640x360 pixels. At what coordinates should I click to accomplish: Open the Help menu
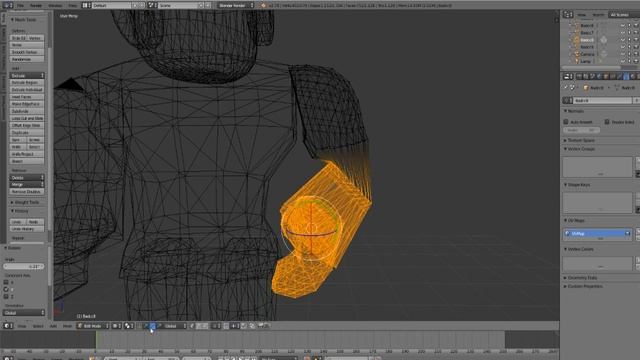[73, 5]
